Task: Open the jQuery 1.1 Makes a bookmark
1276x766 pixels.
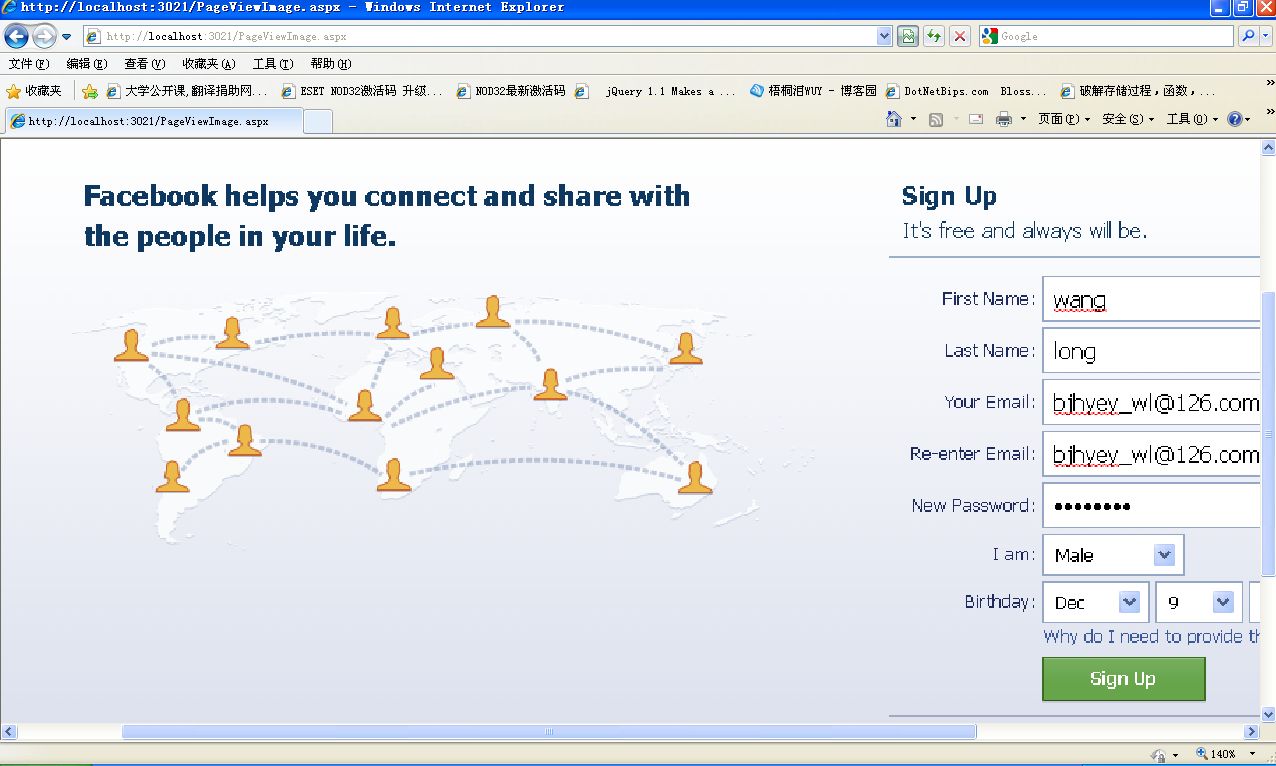Action: [x=655, y=91]
